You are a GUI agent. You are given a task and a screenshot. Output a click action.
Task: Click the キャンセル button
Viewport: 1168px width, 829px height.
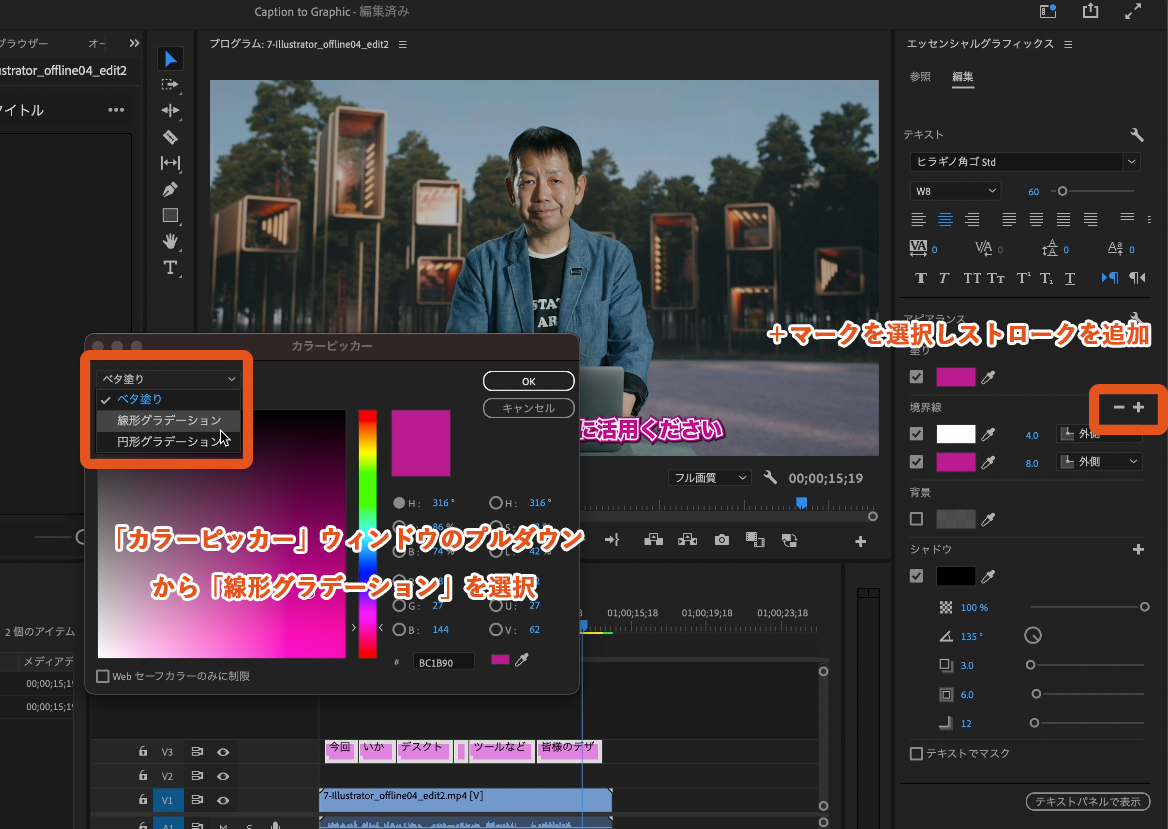(x=528, y=408)
